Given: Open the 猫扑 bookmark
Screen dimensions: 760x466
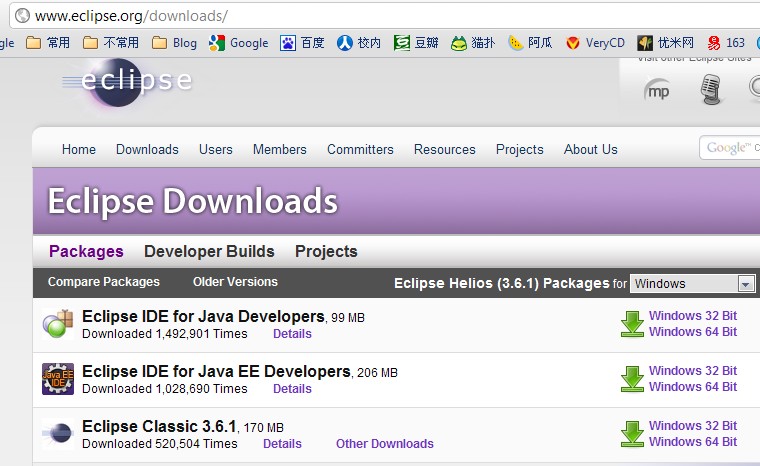Looking at the screenshot, I should pos(473,43).
